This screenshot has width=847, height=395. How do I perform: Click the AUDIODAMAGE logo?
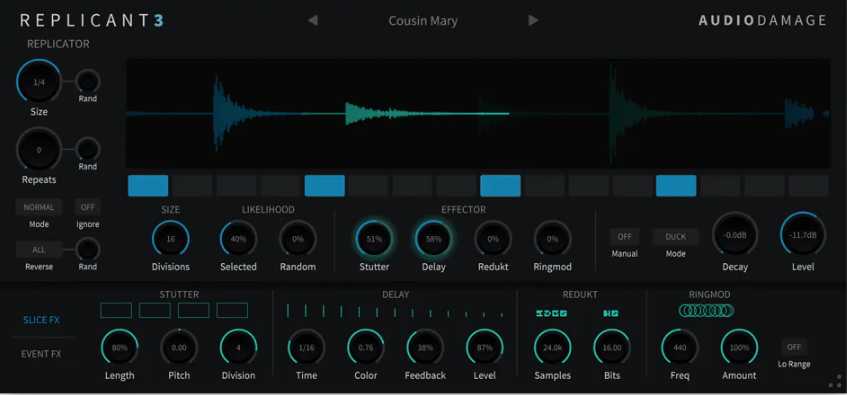pyautogui.click(x=762, y=21)
